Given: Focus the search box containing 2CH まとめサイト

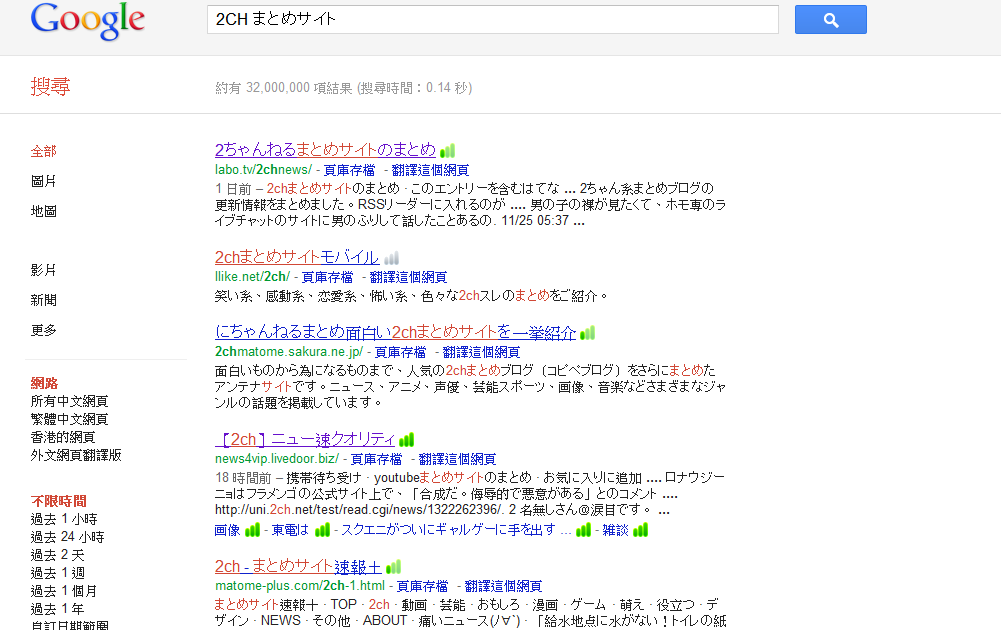Looking at the screenshot, I should 493,20.
